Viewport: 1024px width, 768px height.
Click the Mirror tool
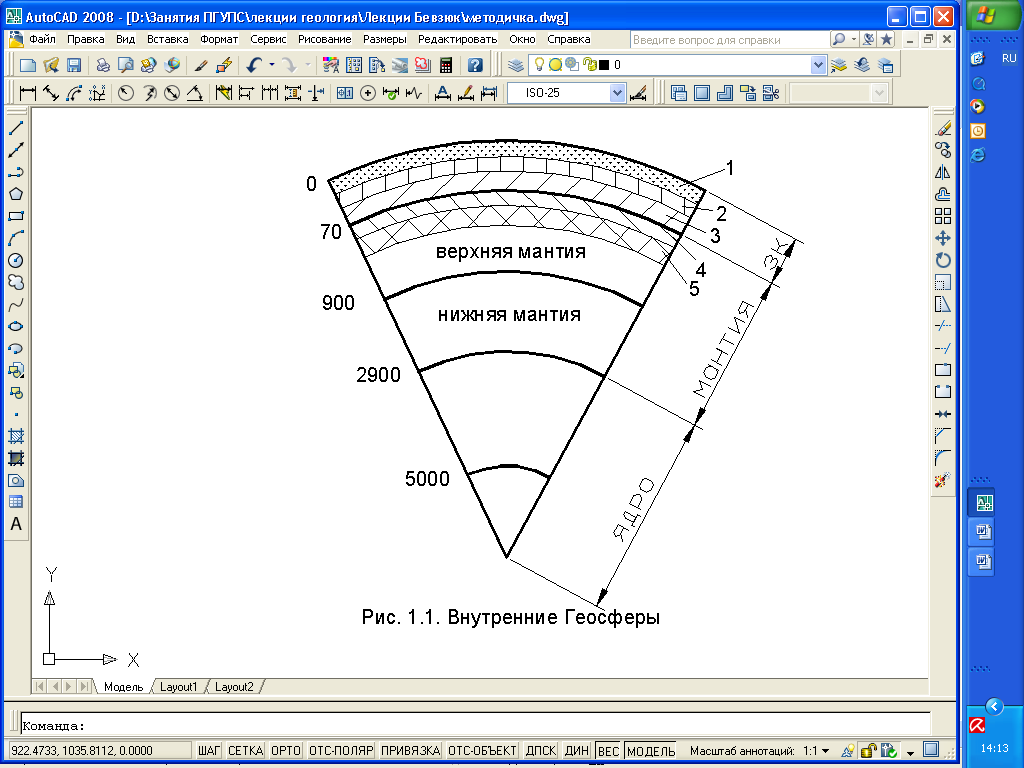pyautogui.click(x=942, y=172)
